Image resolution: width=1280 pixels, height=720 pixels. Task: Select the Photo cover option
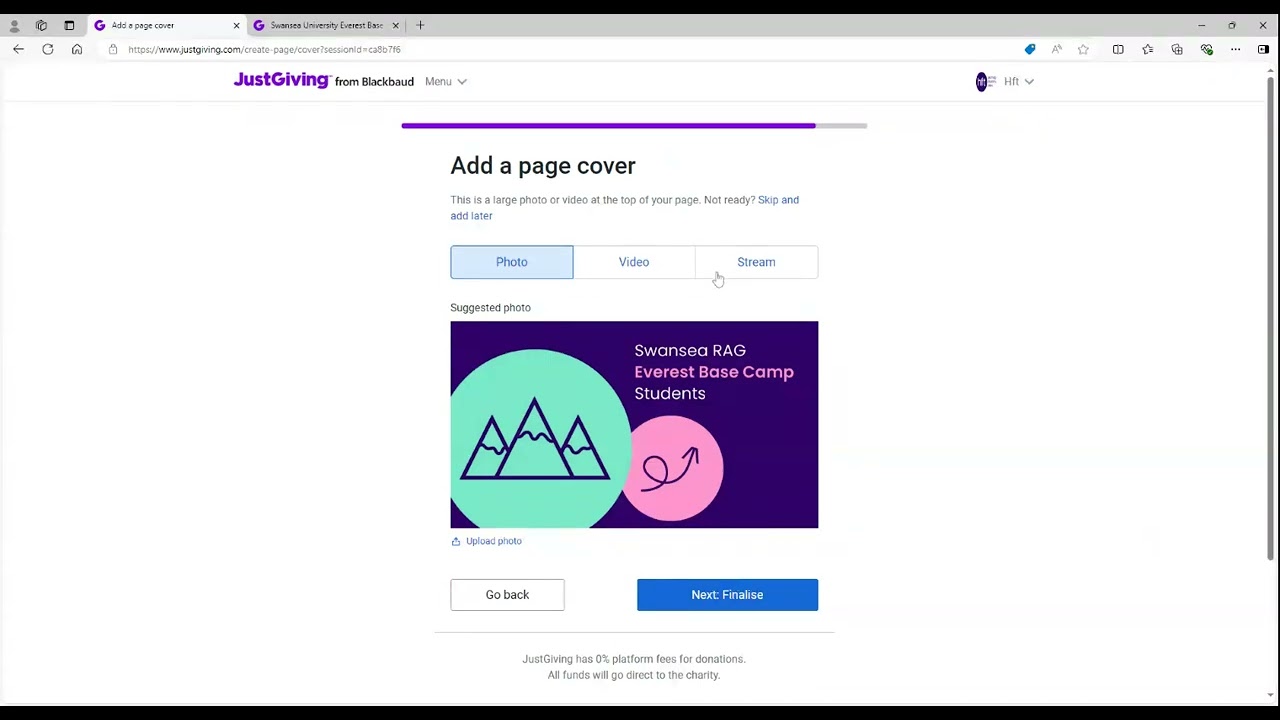click(511, 262)
